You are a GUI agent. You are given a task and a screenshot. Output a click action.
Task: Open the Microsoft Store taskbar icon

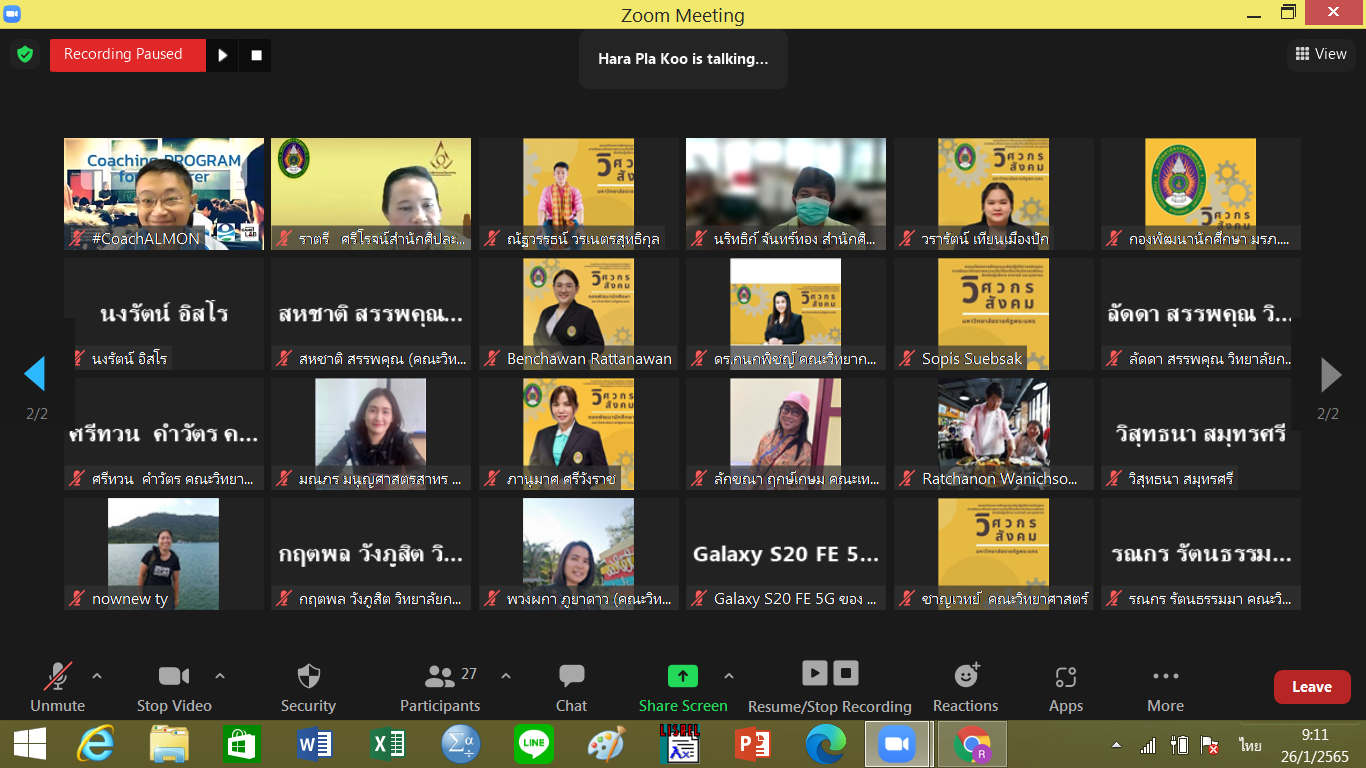point(242,744)
